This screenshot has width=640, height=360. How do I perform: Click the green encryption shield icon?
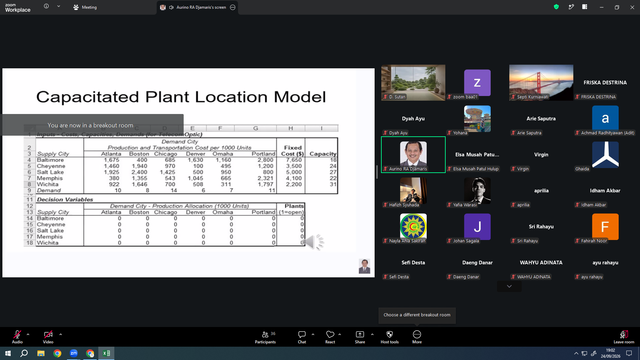pyautogui.click(x=556, y=7)
